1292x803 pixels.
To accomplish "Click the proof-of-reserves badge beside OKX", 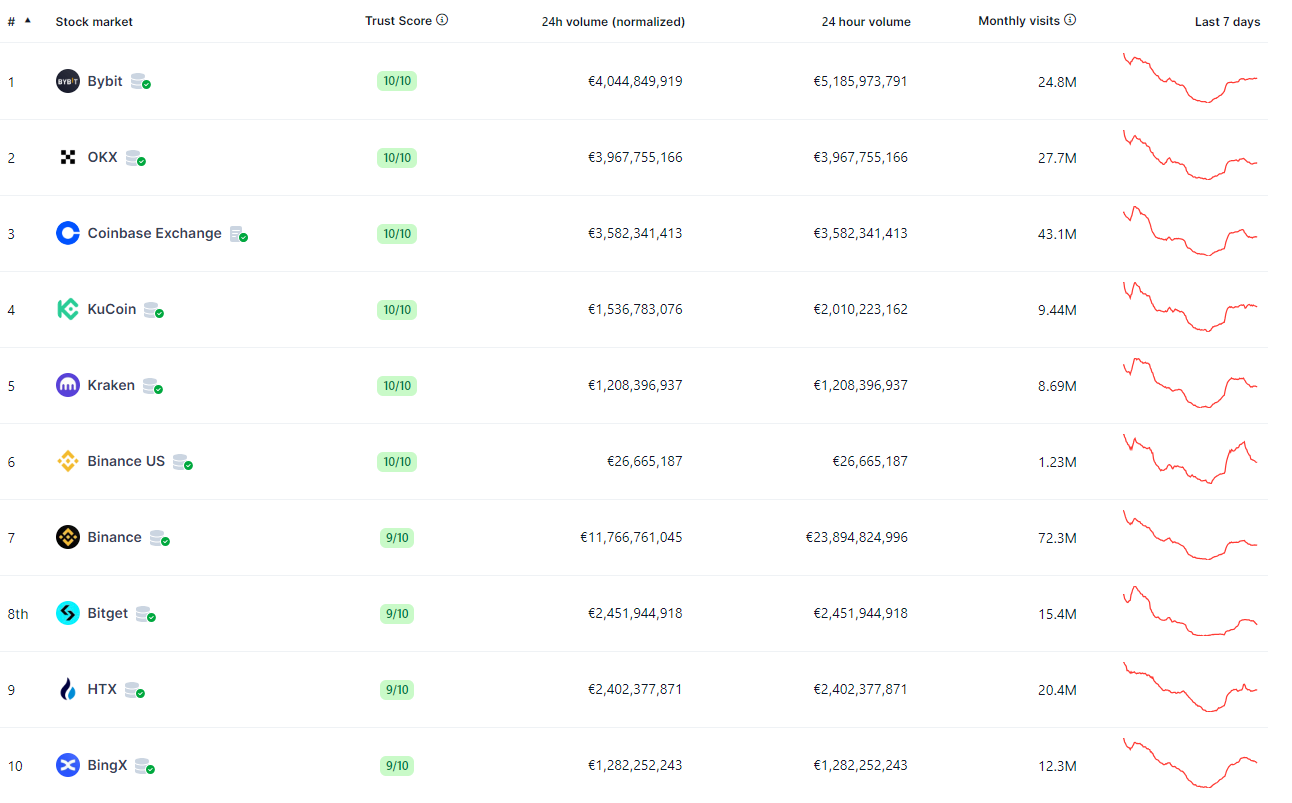I will click(136, 158).
